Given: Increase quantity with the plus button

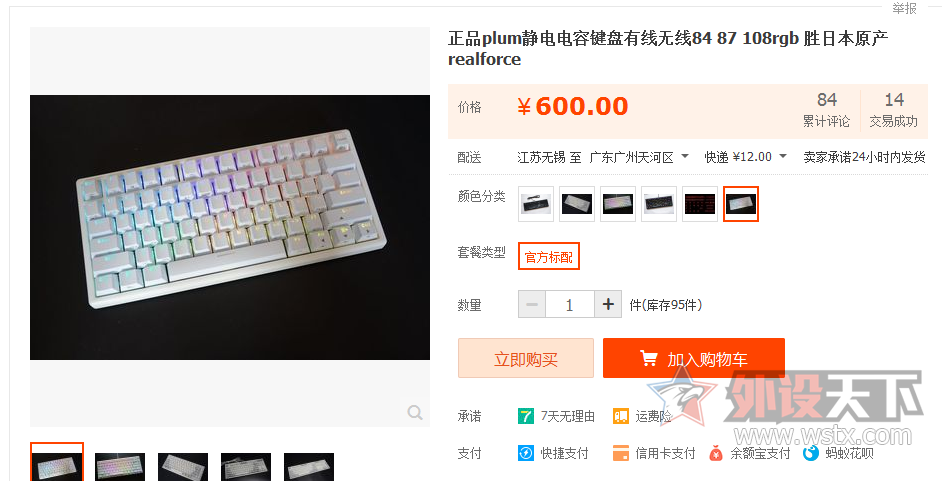Looking at the screenshot, I should tap(608, 304).
